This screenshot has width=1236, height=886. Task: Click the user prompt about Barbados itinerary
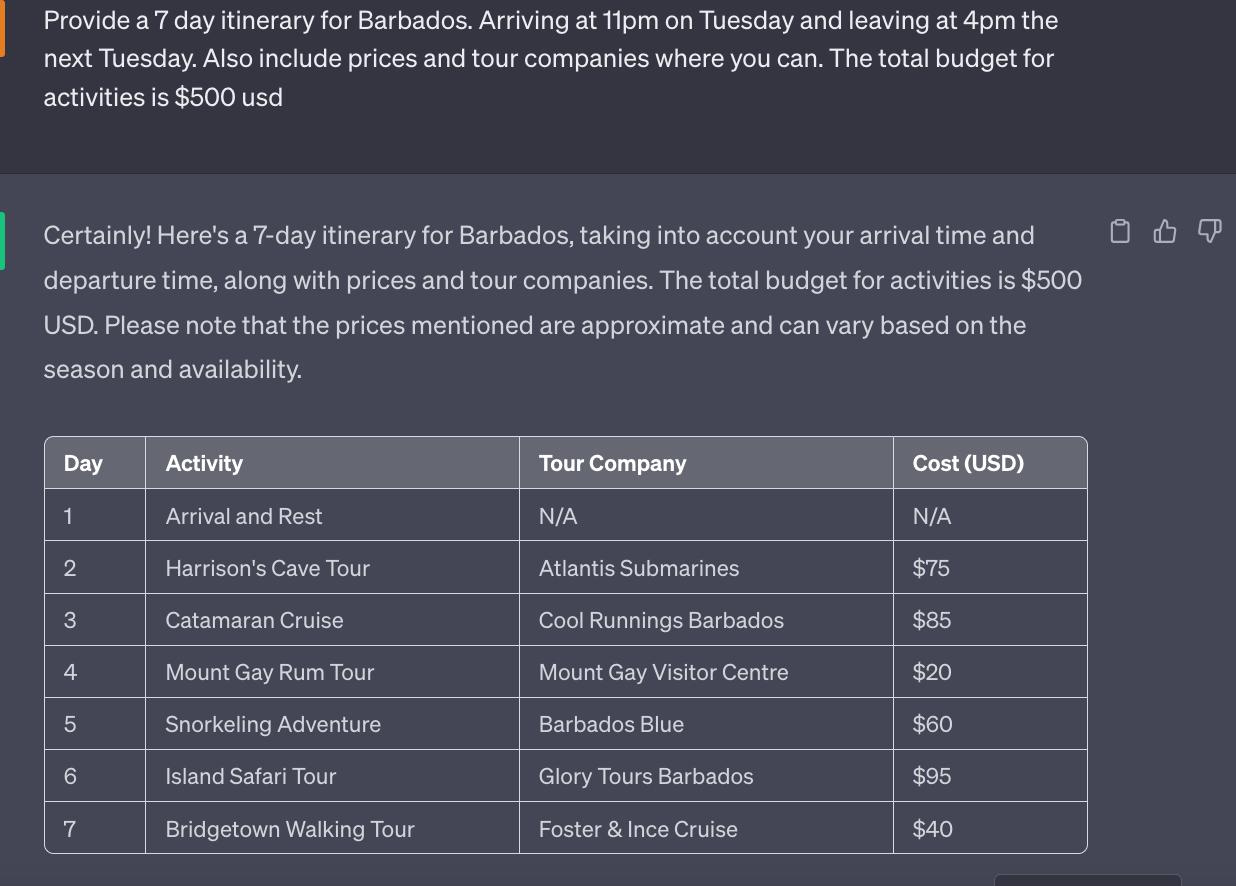(550, 58)
